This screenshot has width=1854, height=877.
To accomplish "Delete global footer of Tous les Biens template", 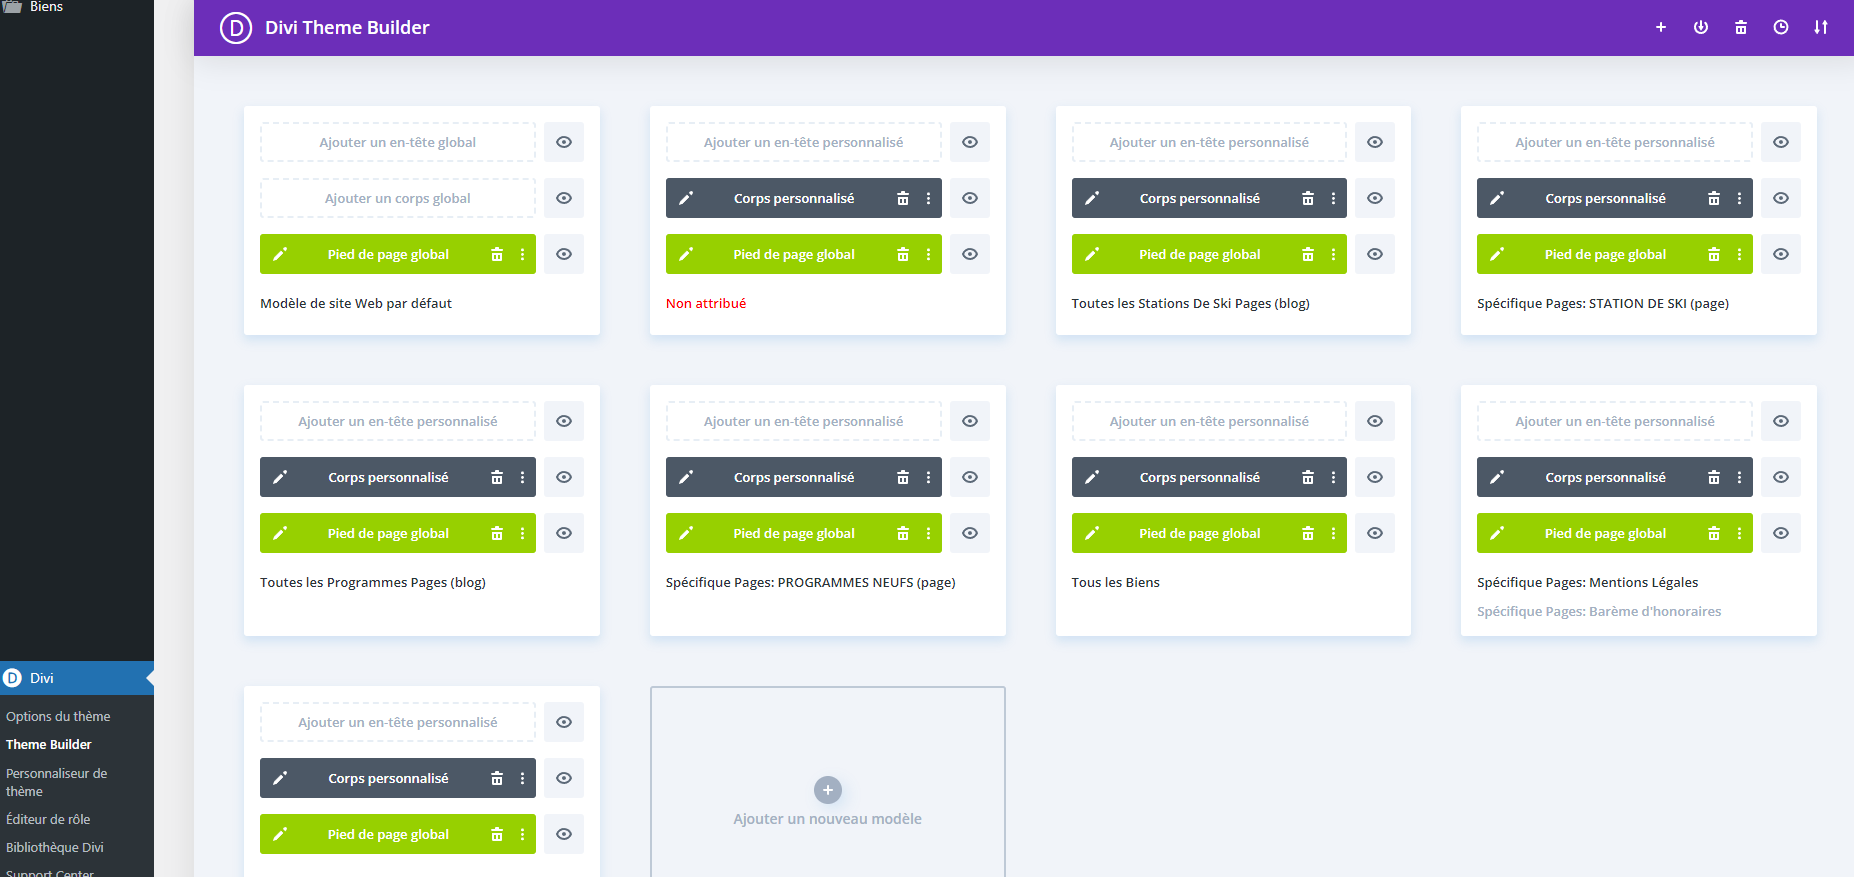I will 1308,533.
